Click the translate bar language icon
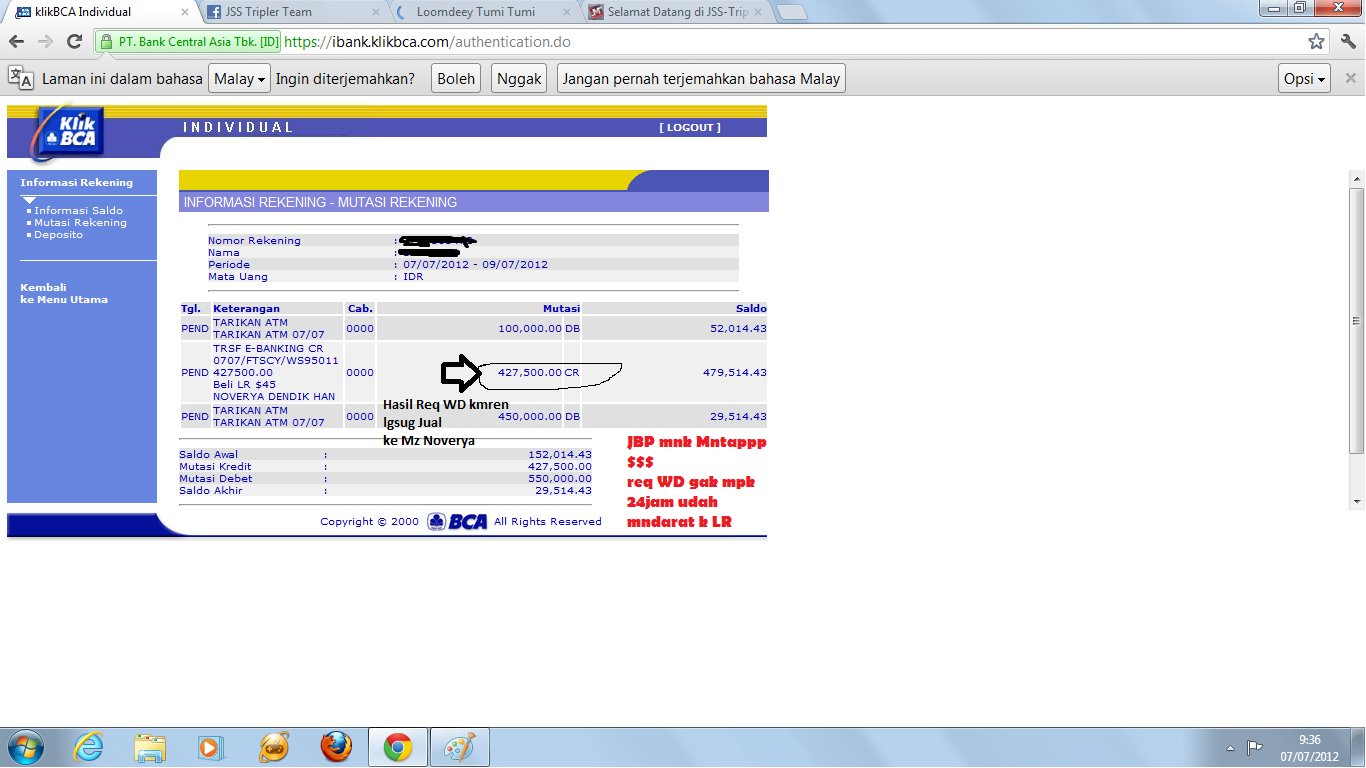The height and width of the screenshot is (768, 1366). pyautogui.click(x=21, y=78)
